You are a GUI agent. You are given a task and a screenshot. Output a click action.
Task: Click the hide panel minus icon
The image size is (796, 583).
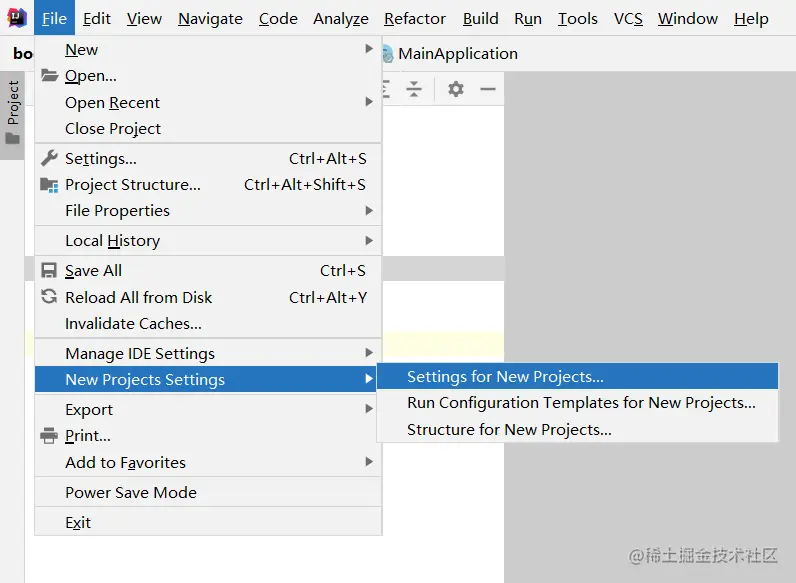488,89
